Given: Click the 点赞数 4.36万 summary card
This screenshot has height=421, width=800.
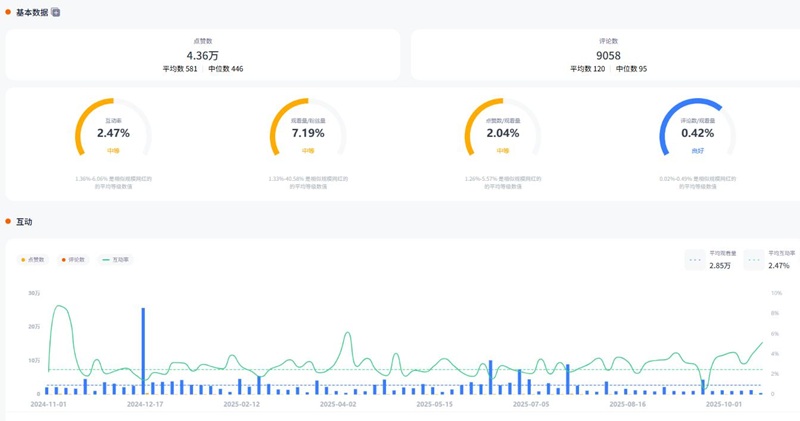Looking at the screenshot, I should [x=203, y=55].
